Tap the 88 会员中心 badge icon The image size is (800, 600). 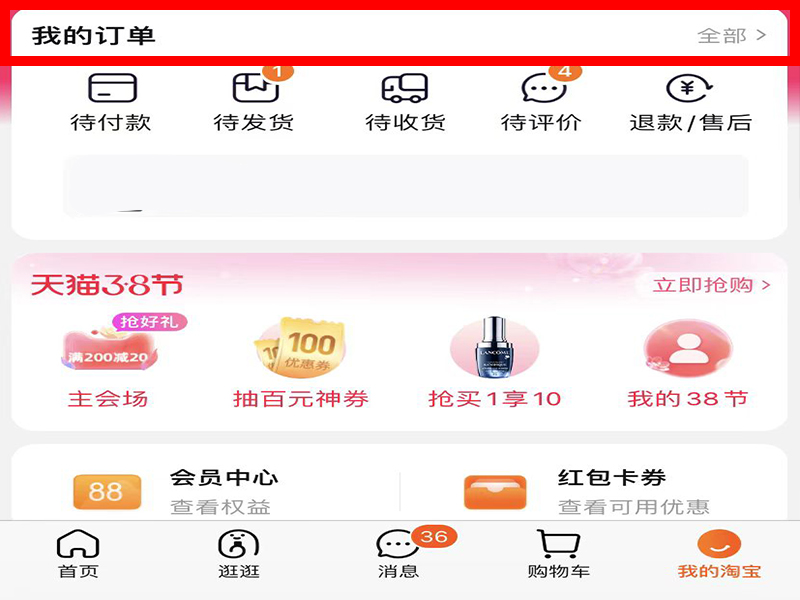click(107, 492)
